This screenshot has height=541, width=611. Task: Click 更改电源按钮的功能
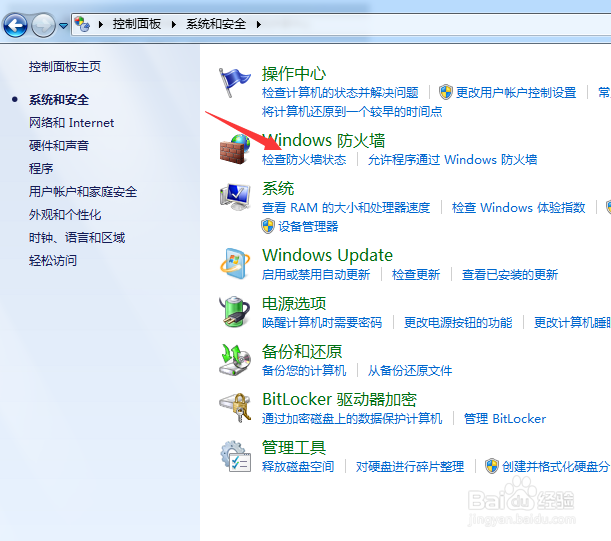point(458,323)
